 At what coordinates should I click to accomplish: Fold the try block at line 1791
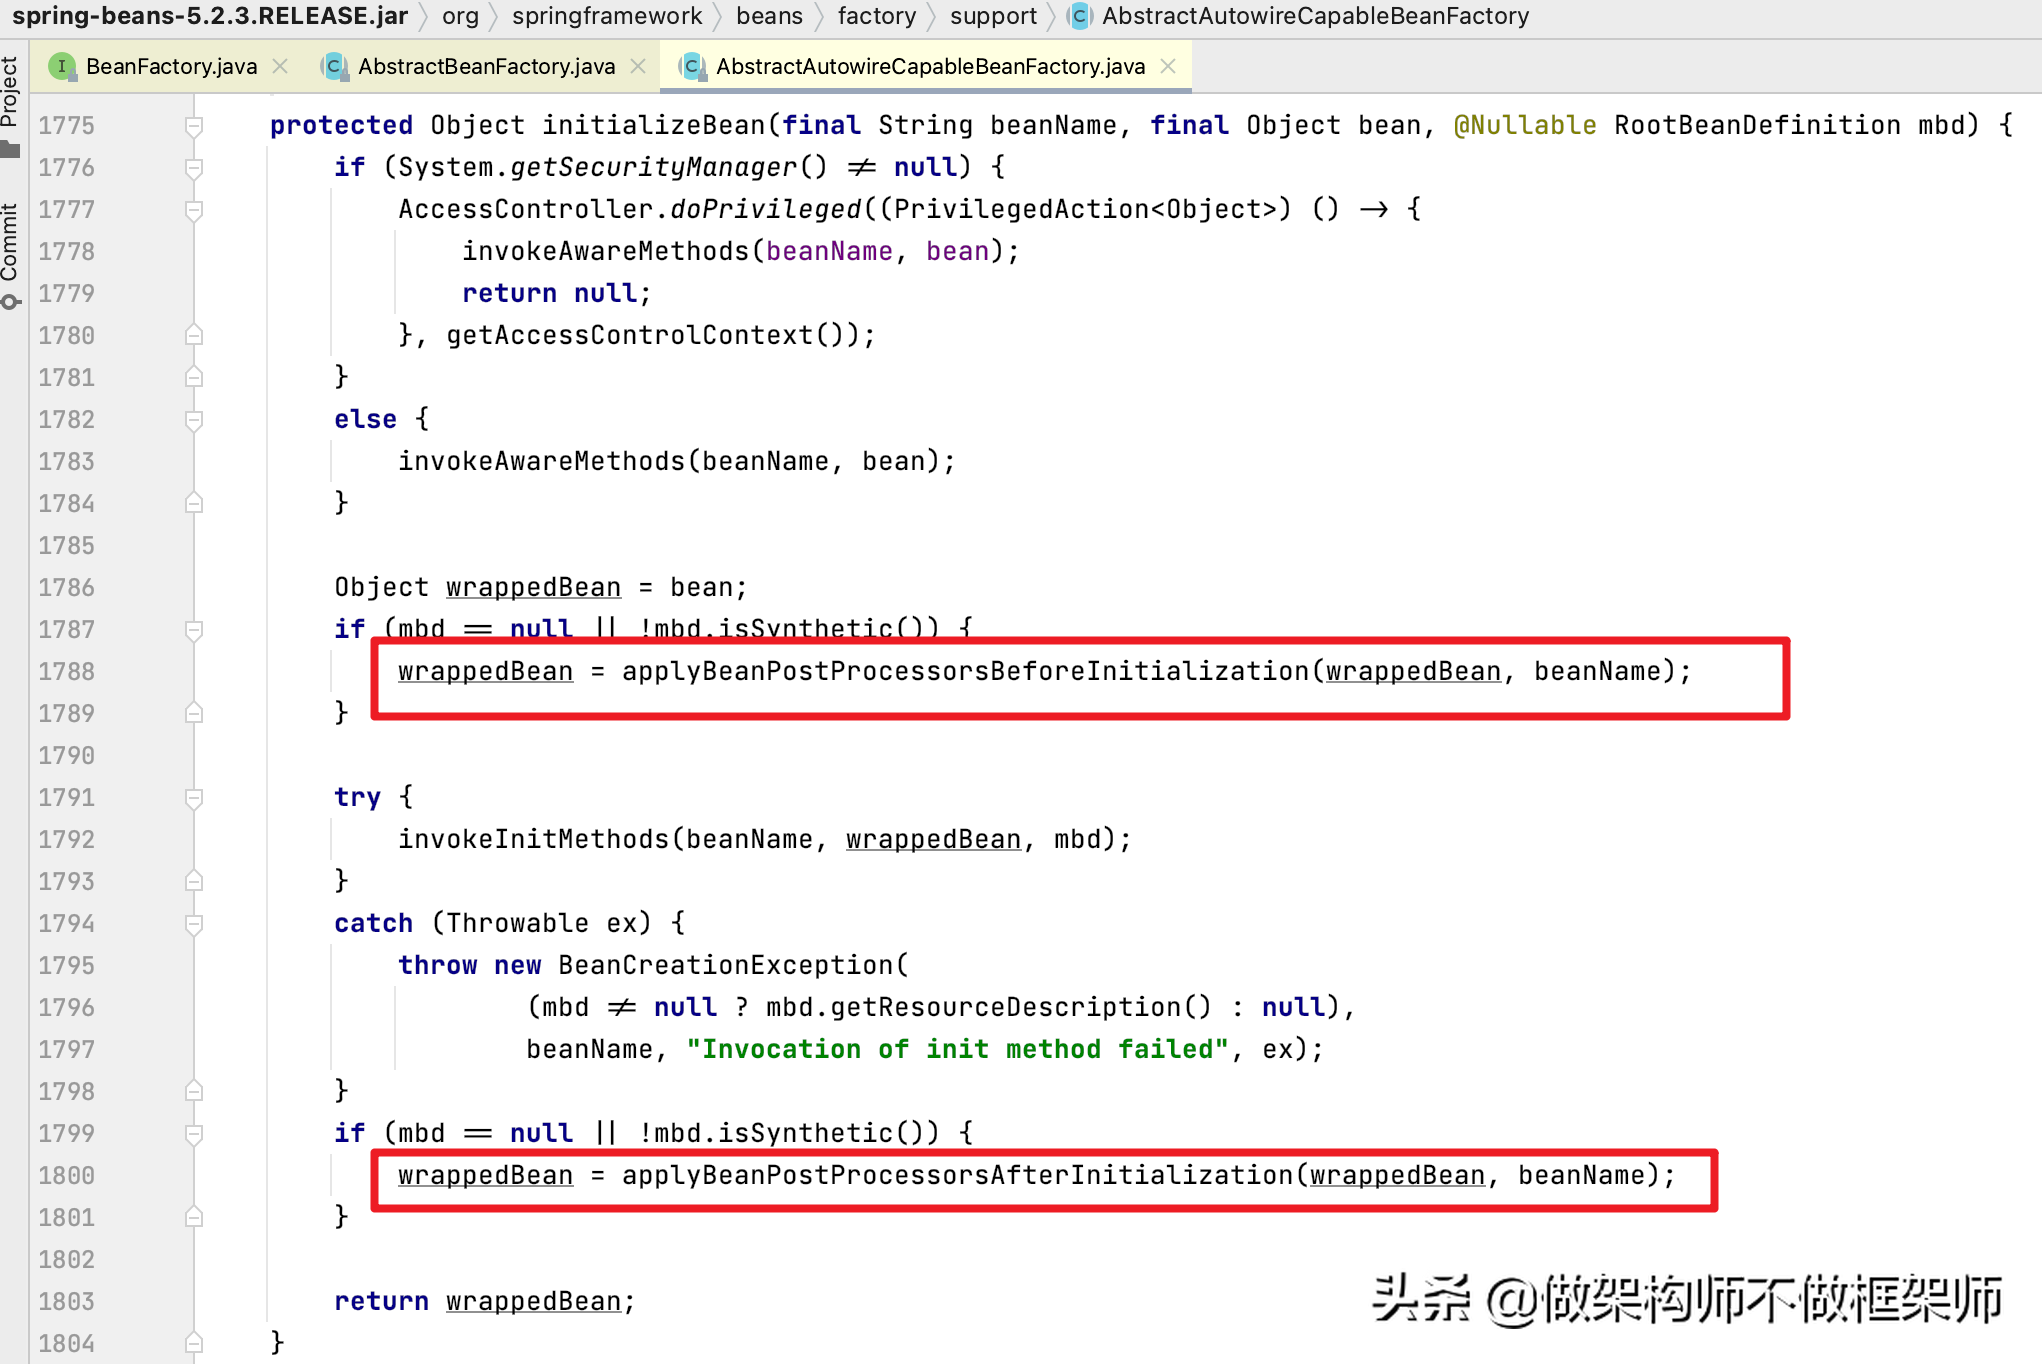click(194, 797)
